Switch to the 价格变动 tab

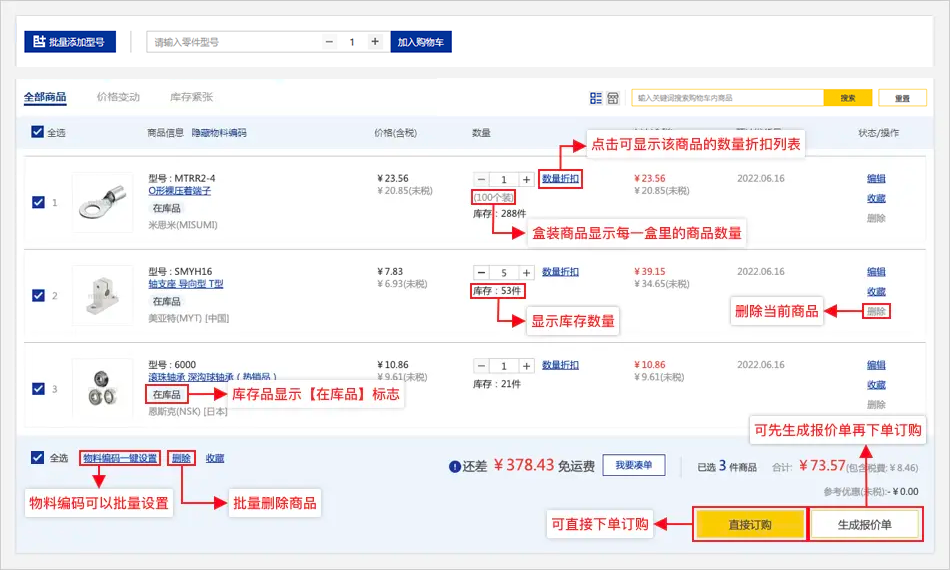[118, 97]
